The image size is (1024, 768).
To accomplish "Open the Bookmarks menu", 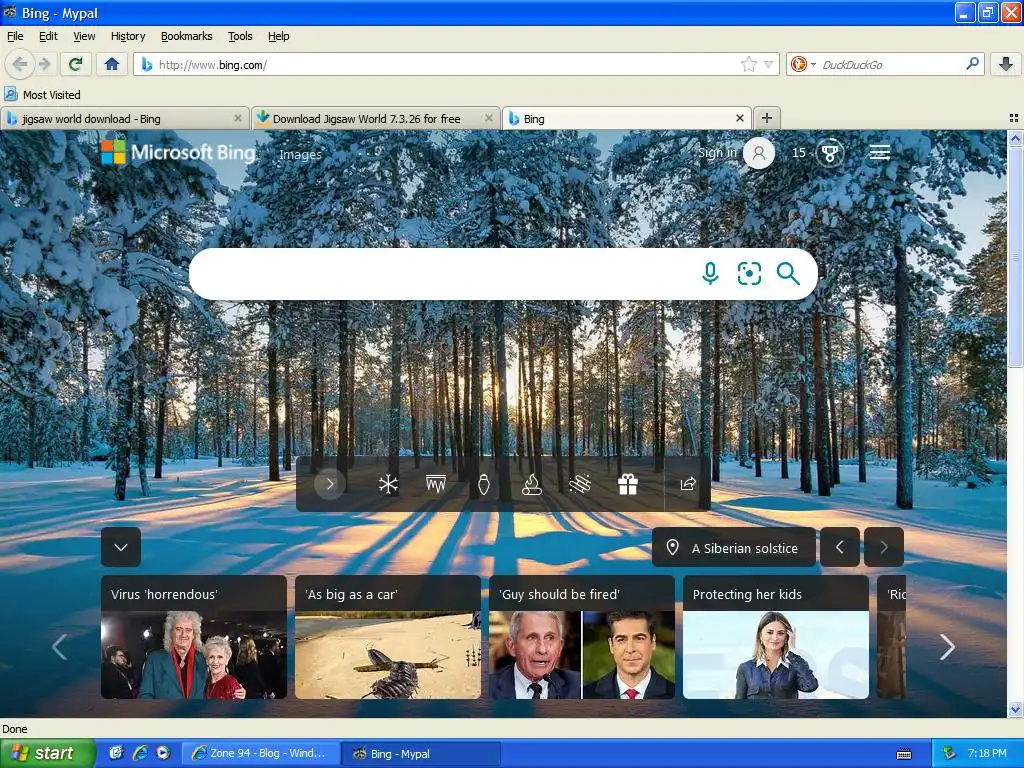I will [187, 36].
